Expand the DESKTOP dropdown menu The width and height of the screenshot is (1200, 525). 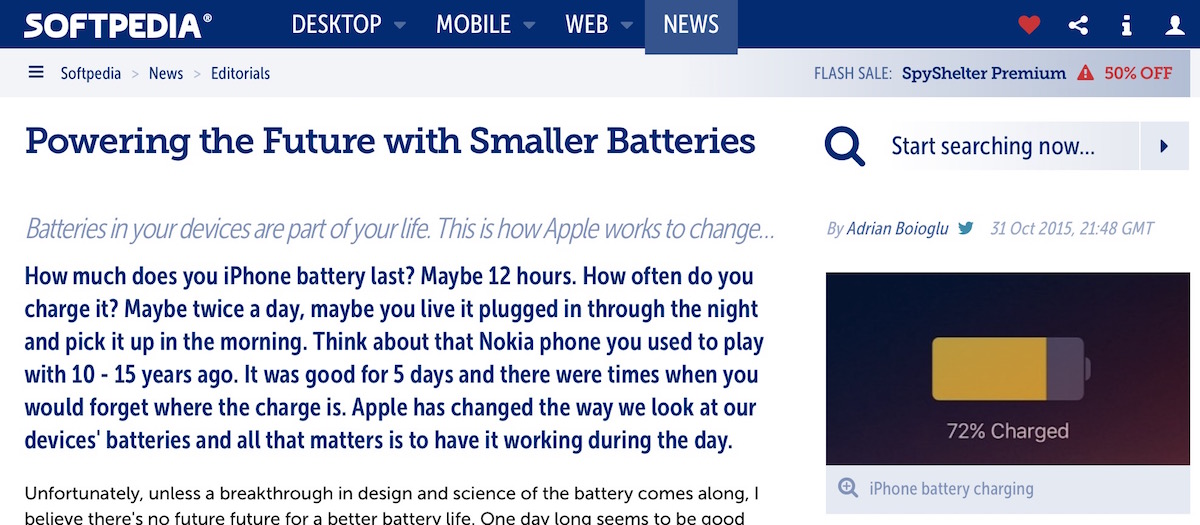(x=348, y=25)
